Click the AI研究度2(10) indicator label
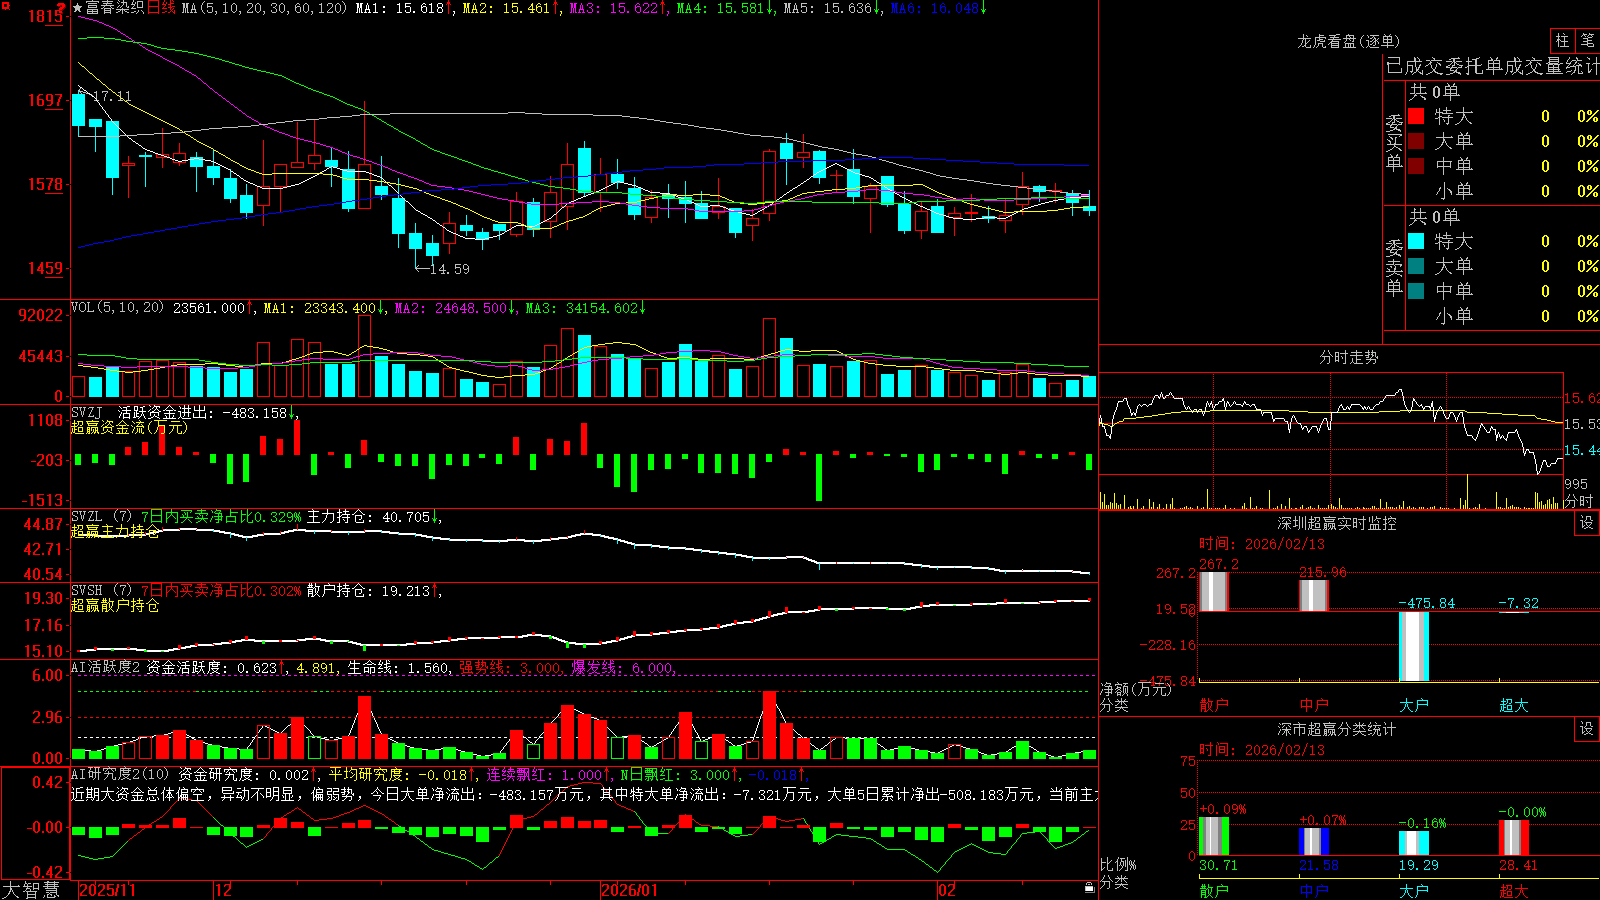This screenshot has width=1600, height=900. coord(121,774)
